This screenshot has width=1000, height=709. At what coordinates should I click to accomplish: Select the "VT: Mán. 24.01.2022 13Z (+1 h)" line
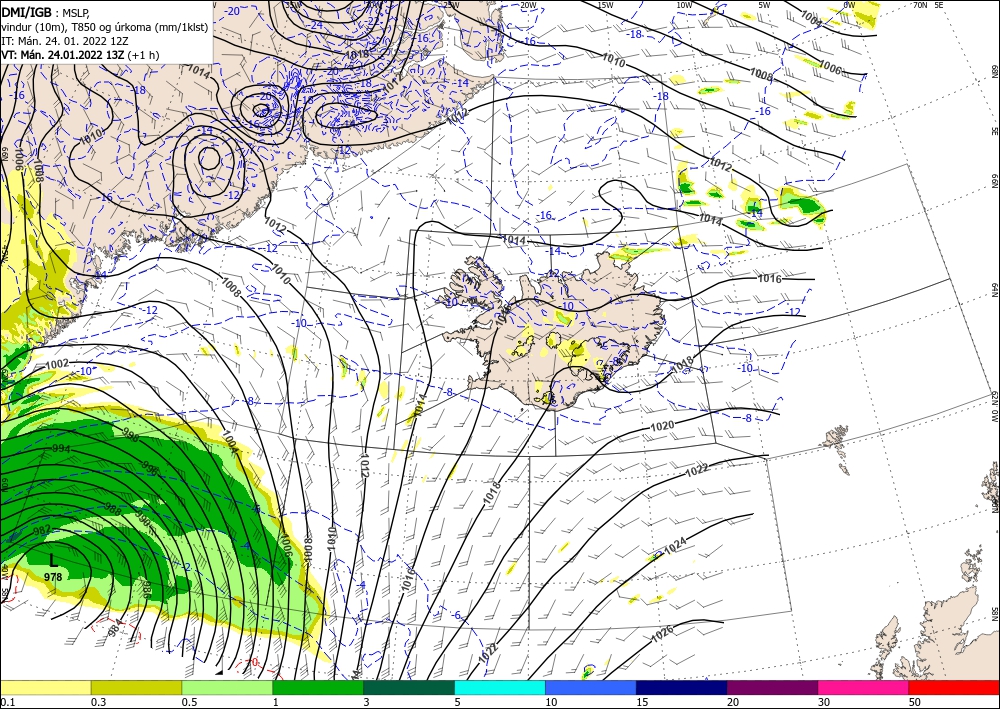(80, 55)
